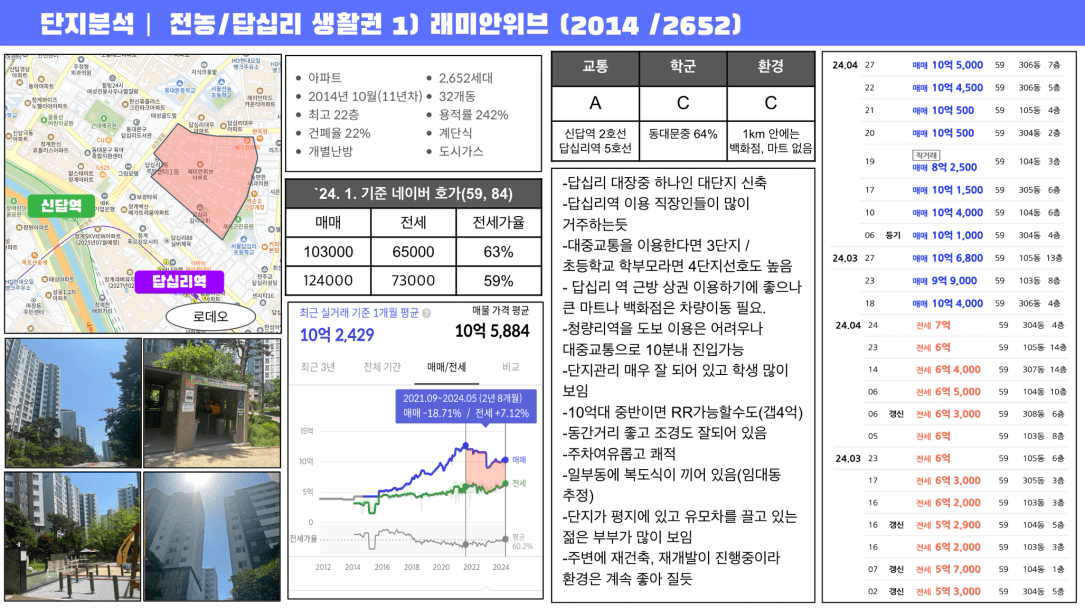Image resolution: width=1085 pixels, height=609 pixels.
Task: Switch to the 최근 3년 tab
Action: tap(318, 367)
